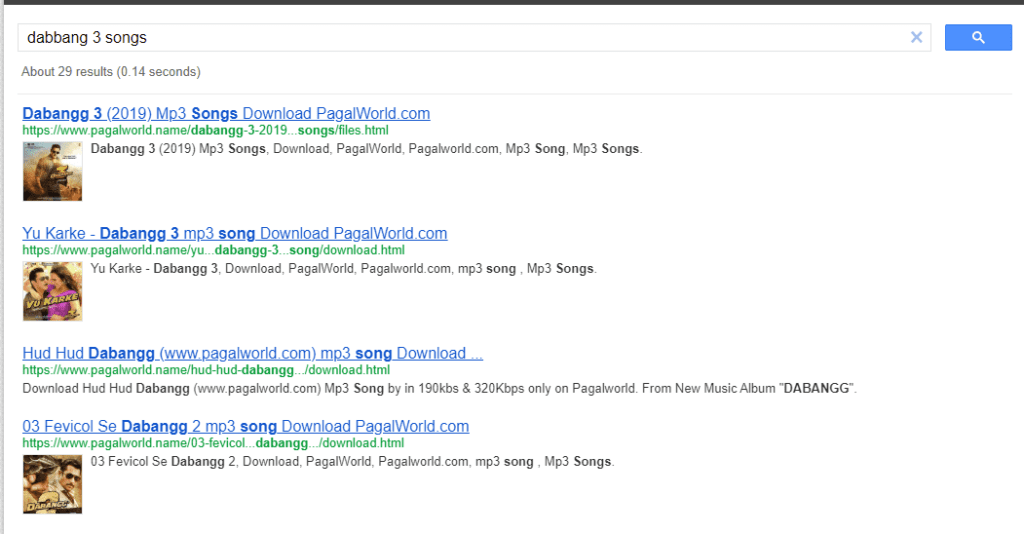The image size is (1024, 534).
Task: Open 'Dabangg 3 (2019) Mp3 Songs Download' result
Action: pos(226,114)
